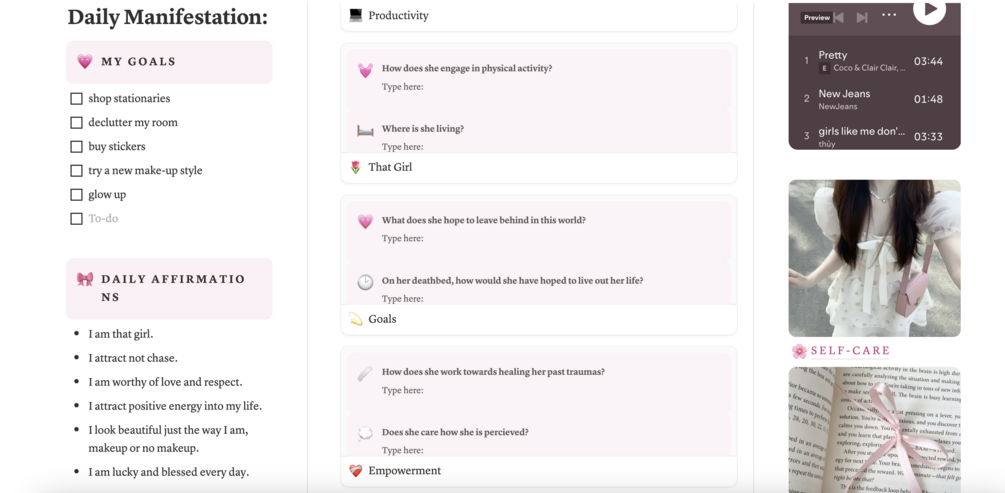Check off 'buy stickers' goal
The width and height of the screenshot is (1005, 493).
pos(76,147)
